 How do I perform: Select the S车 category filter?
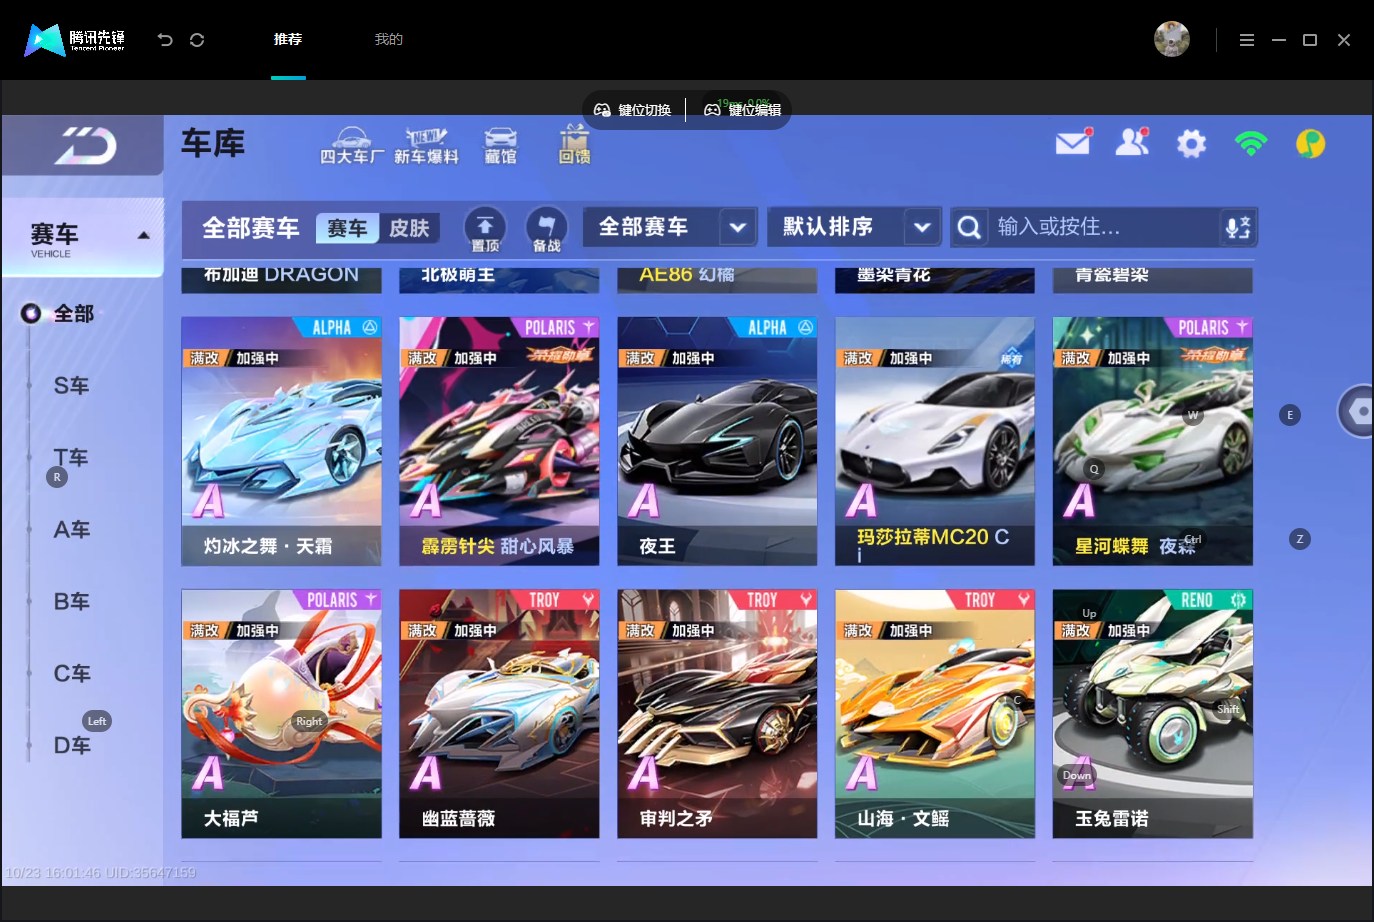(x=72, y=386)
